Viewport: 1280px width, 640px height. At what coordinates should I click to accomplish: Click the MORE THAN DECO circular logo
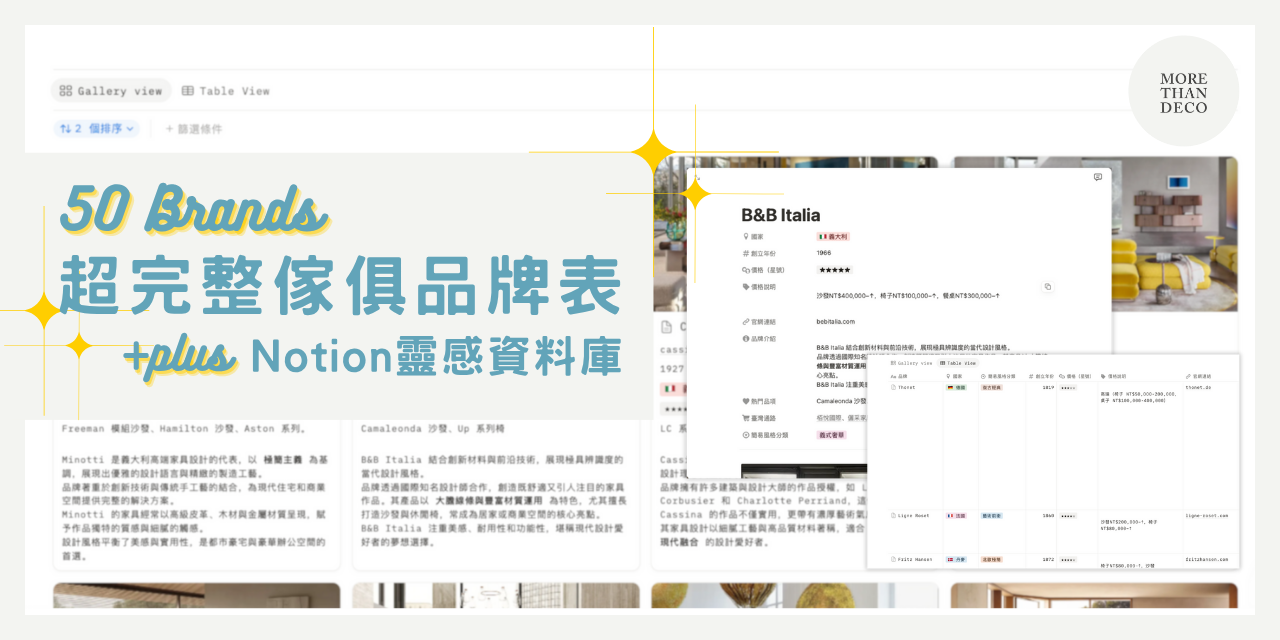point(1184,91)
